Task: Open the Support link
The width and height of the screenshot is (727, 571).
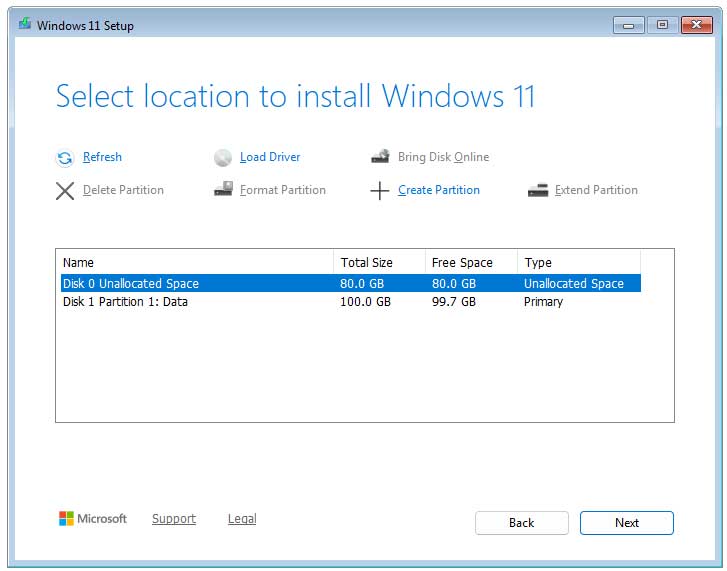Action: (174, 519)
